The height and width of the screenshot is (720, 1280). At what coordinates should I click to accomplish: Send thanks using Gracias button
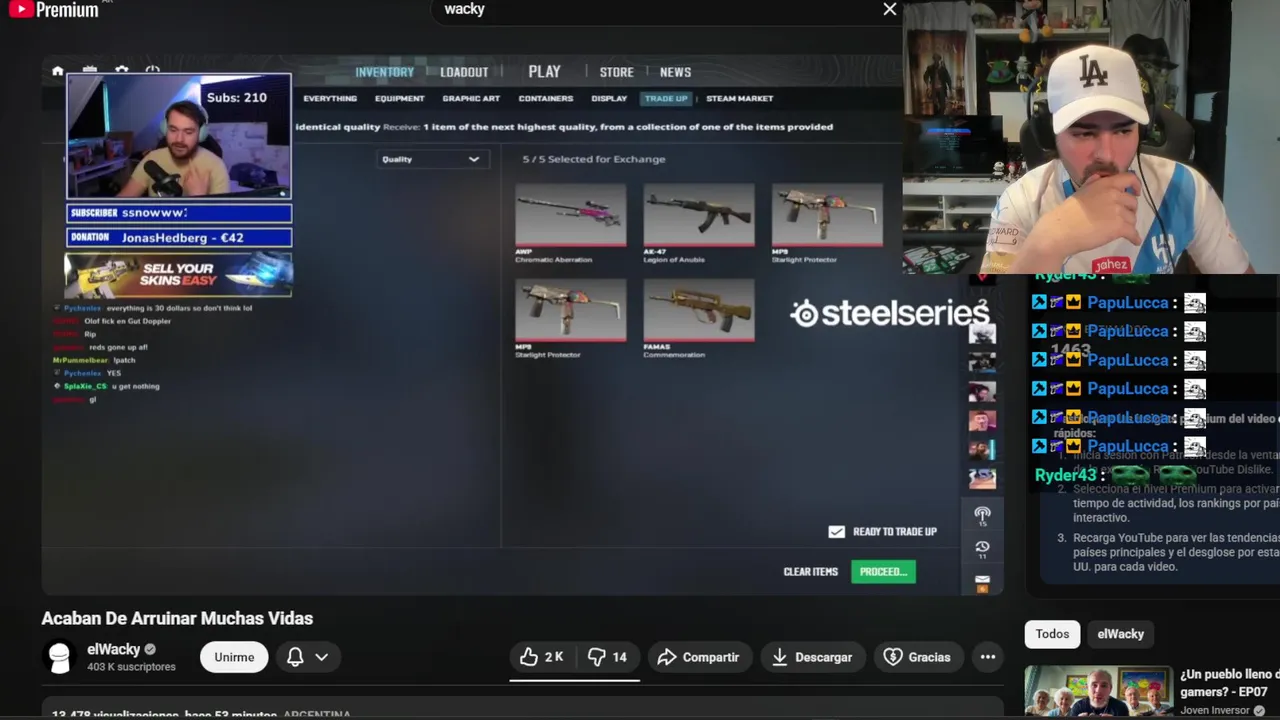point(918,657)
